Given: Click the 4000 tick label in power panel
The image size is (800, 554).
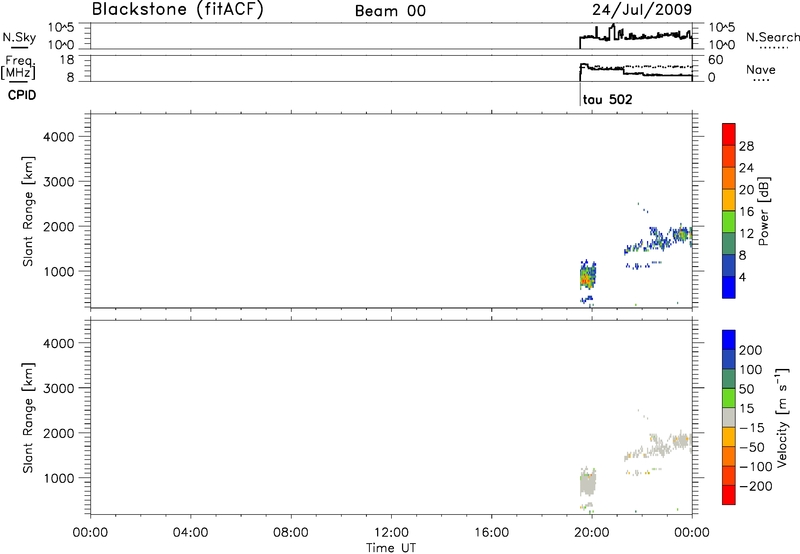Looking at the screenshot, I should tap(59, 137).
